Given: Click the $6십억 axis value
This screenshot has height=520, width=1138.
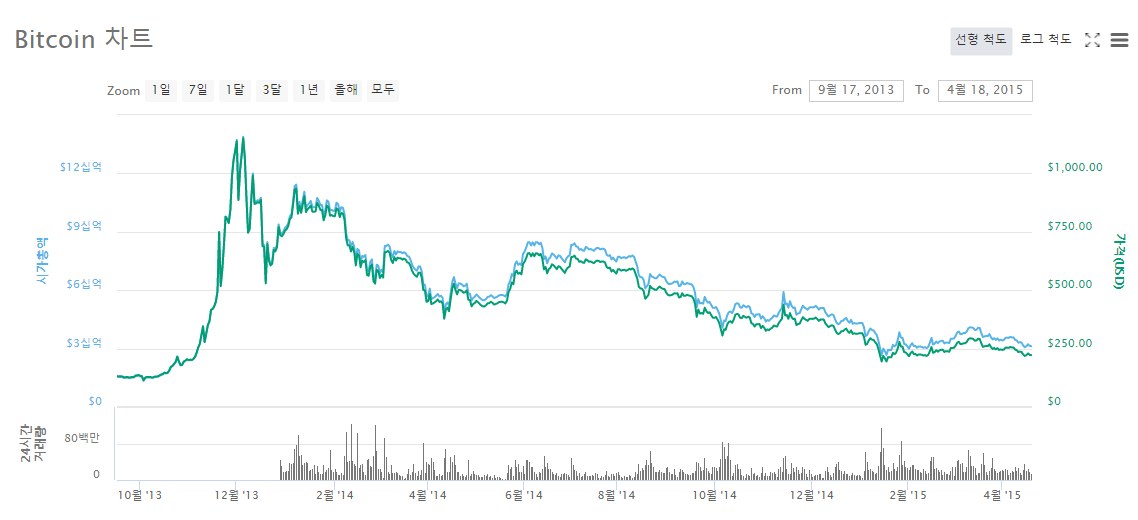Looking at the screenshot, I should coord(83,284).
